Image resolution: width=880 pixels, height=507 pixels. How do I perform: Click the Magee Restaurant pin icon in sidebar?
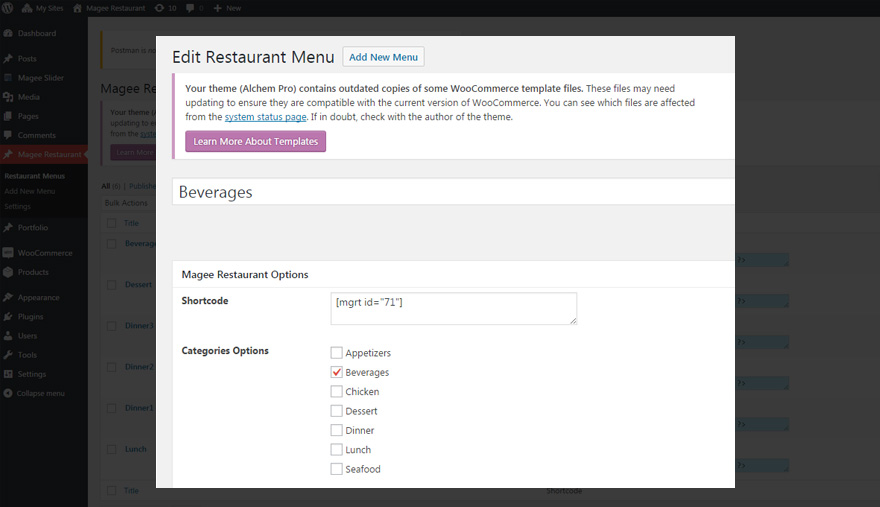point(8,154)
